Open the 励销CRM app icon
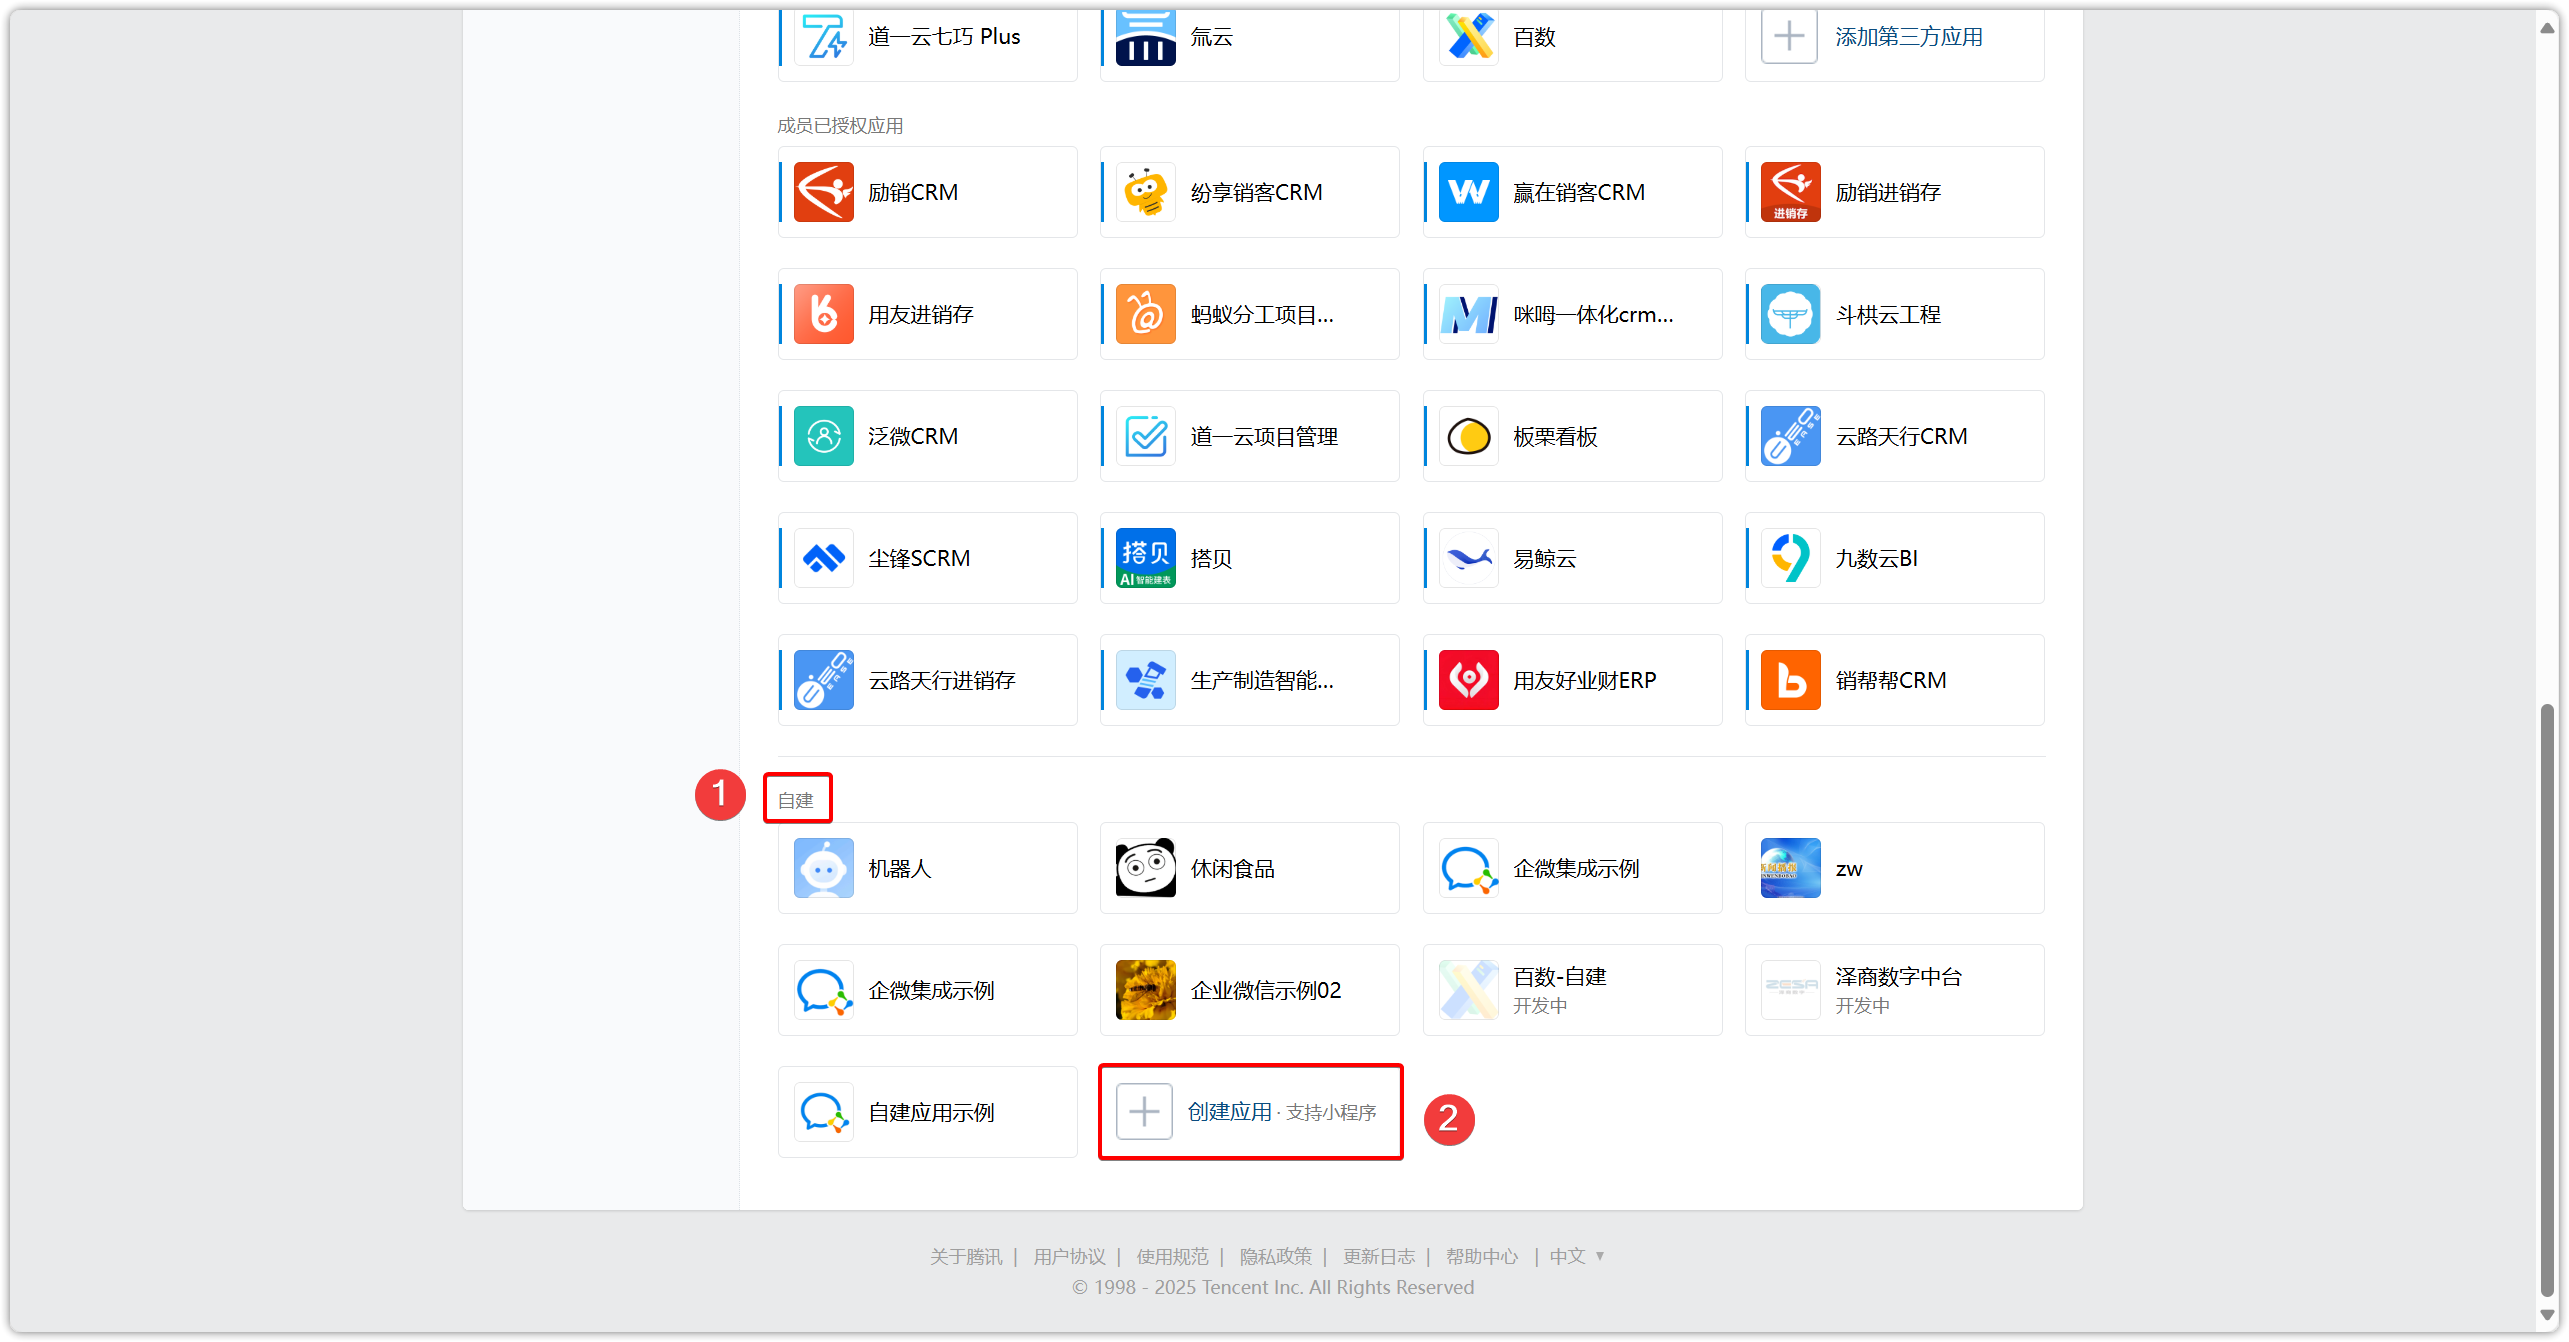Viewport: 2569px width, 1342px height. click(x=823, y=192)
